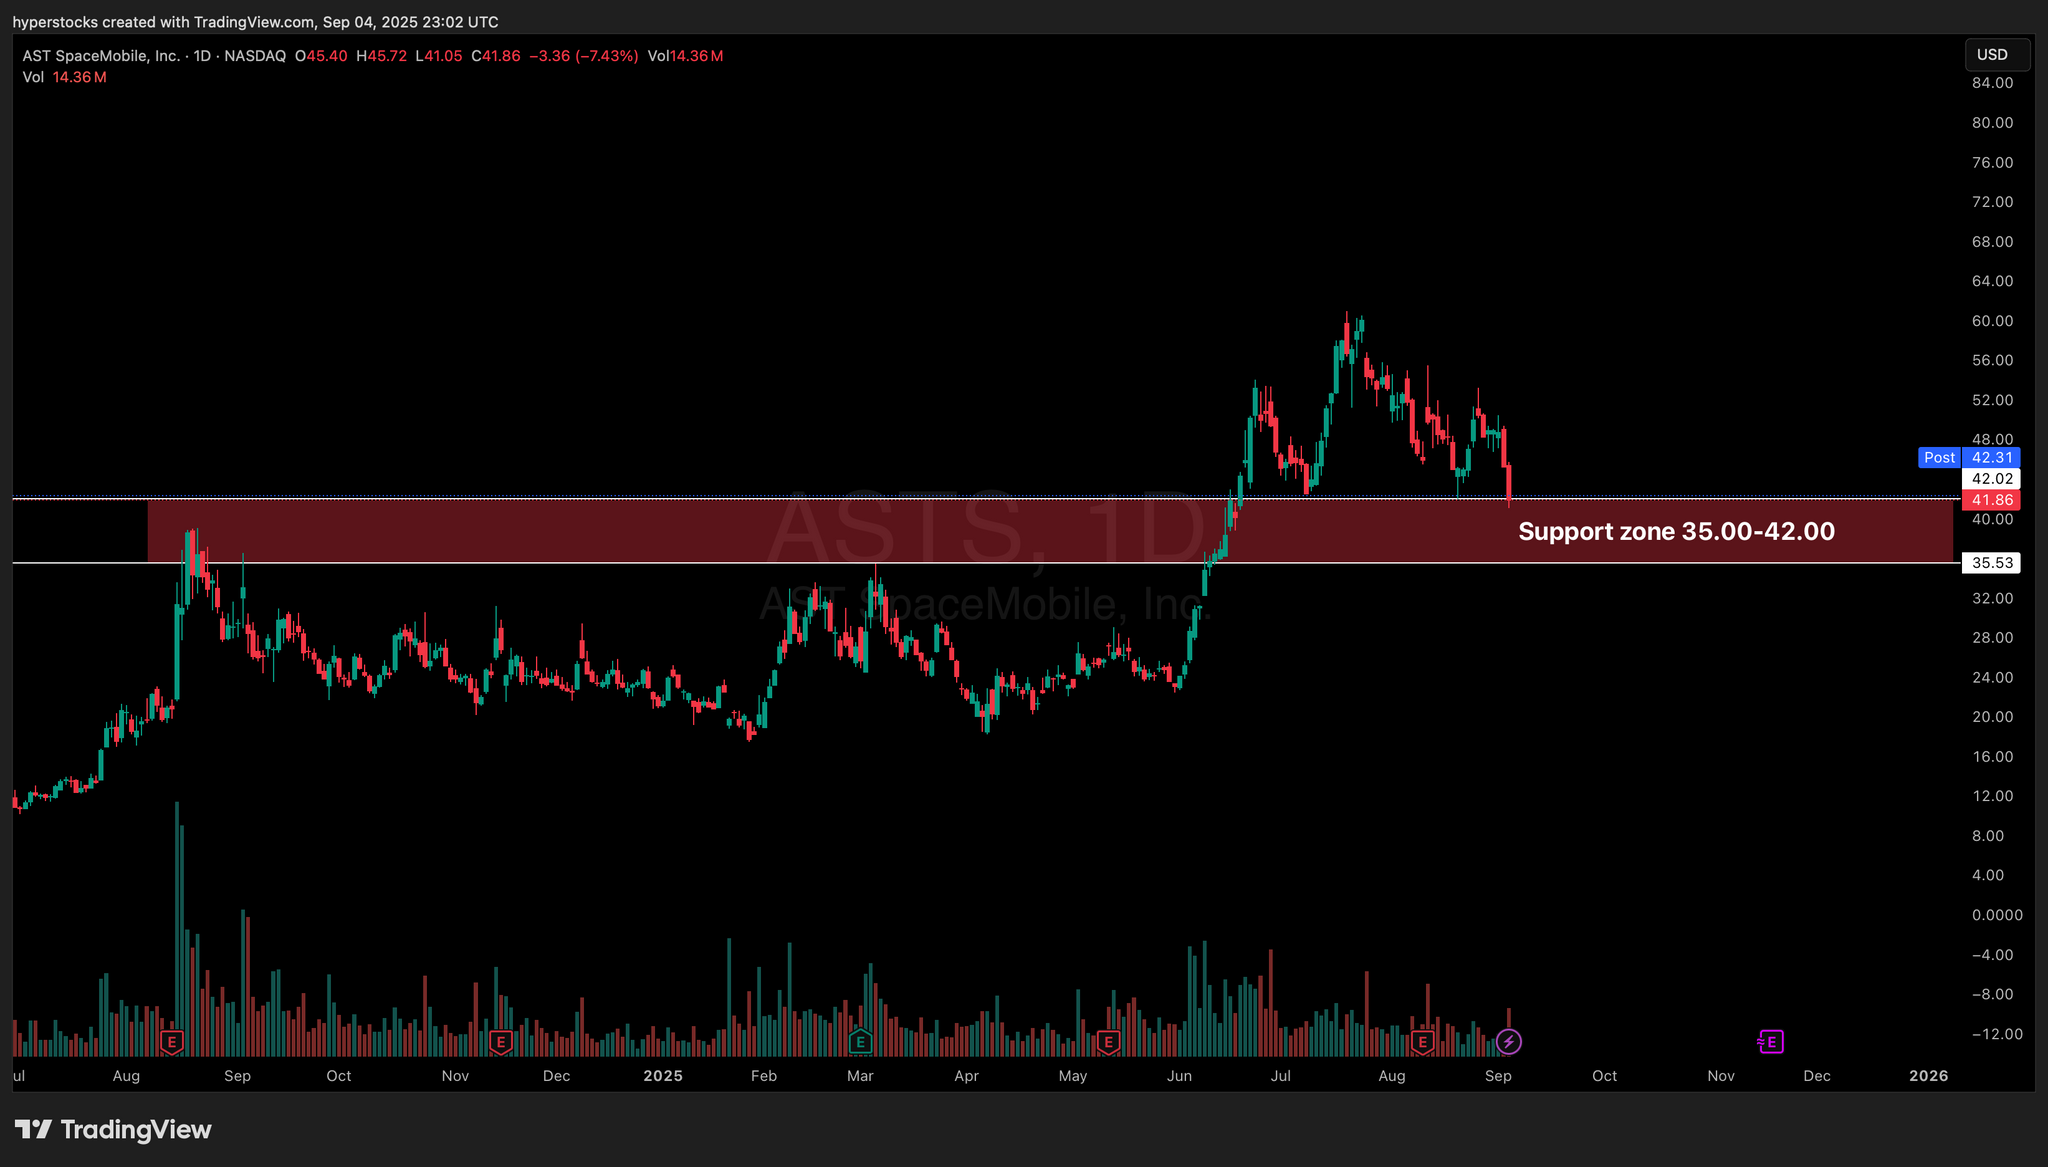Click the close value C41.86
Screen dimensions: 2048x1167
coord(495,56)
